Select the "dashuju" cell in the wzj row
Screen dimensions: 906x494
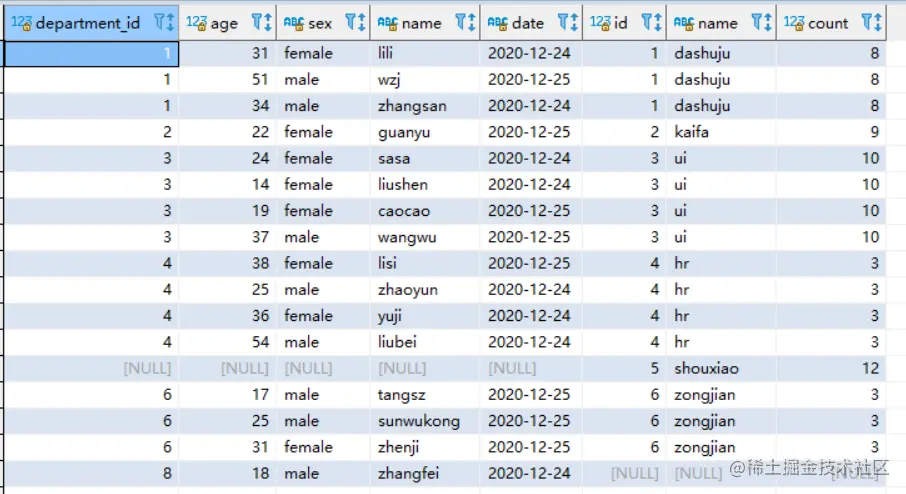[721, 79]
